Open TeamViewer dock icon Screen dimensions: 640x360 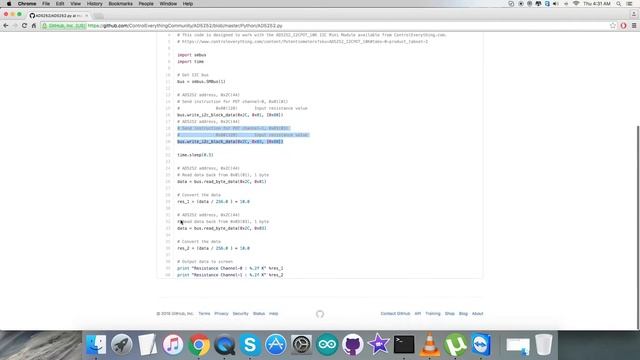[x=481, y=344]
